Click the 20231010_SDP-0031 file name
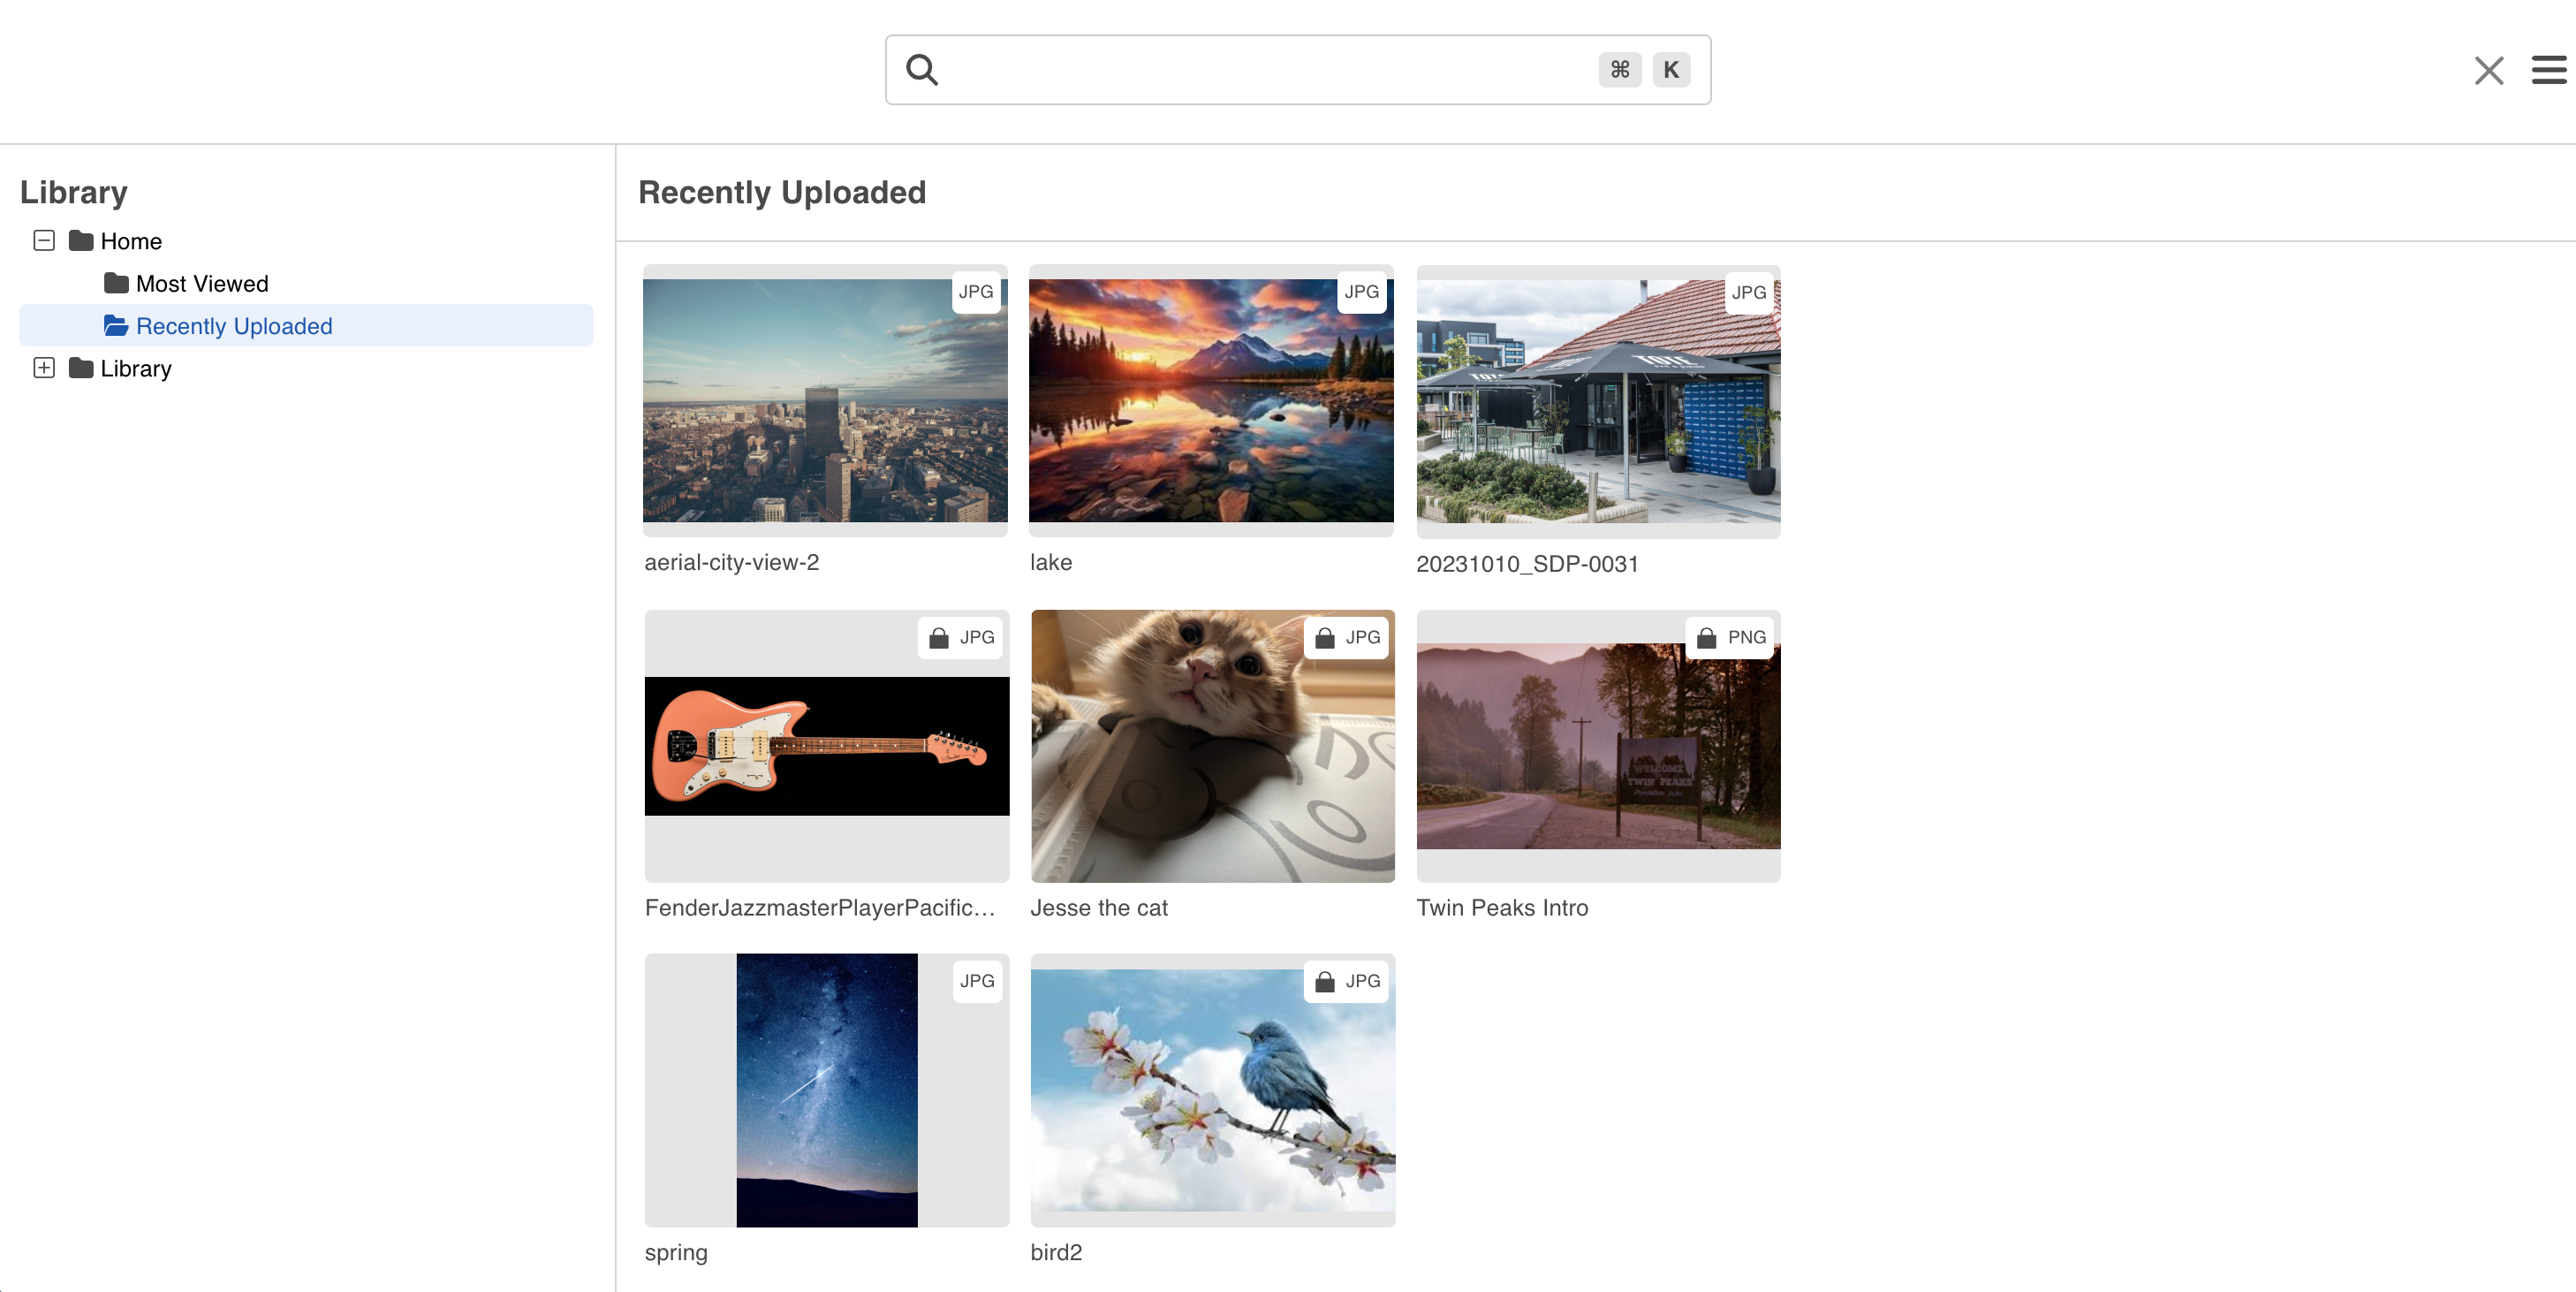This screenshot has width=2576, height=1292. [1527, 564]
